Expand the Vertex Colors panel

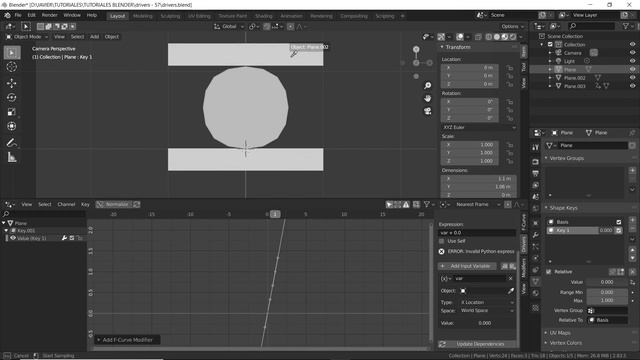[546, 343]
